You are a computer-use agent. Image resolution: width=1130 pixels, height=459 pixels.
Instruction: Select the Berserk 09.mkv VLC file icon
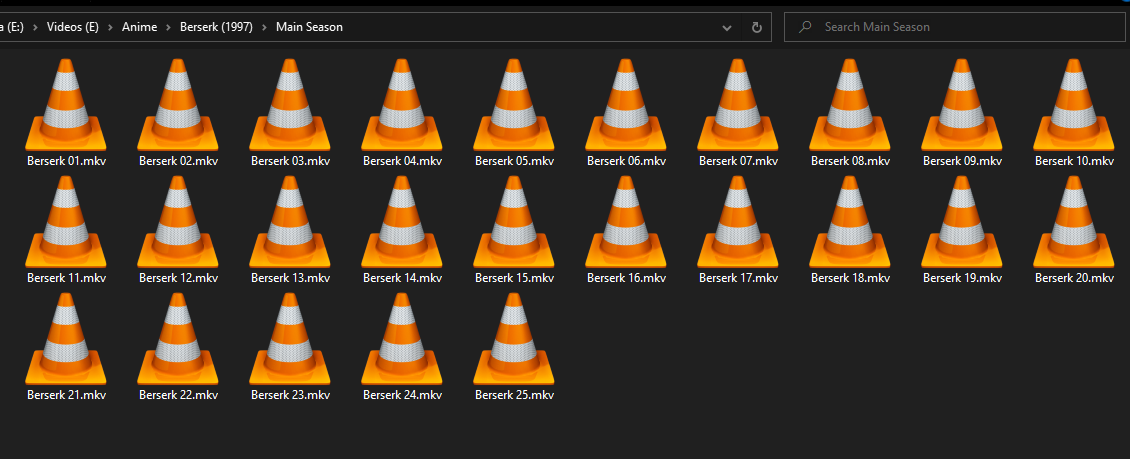[x=962, y=105]
